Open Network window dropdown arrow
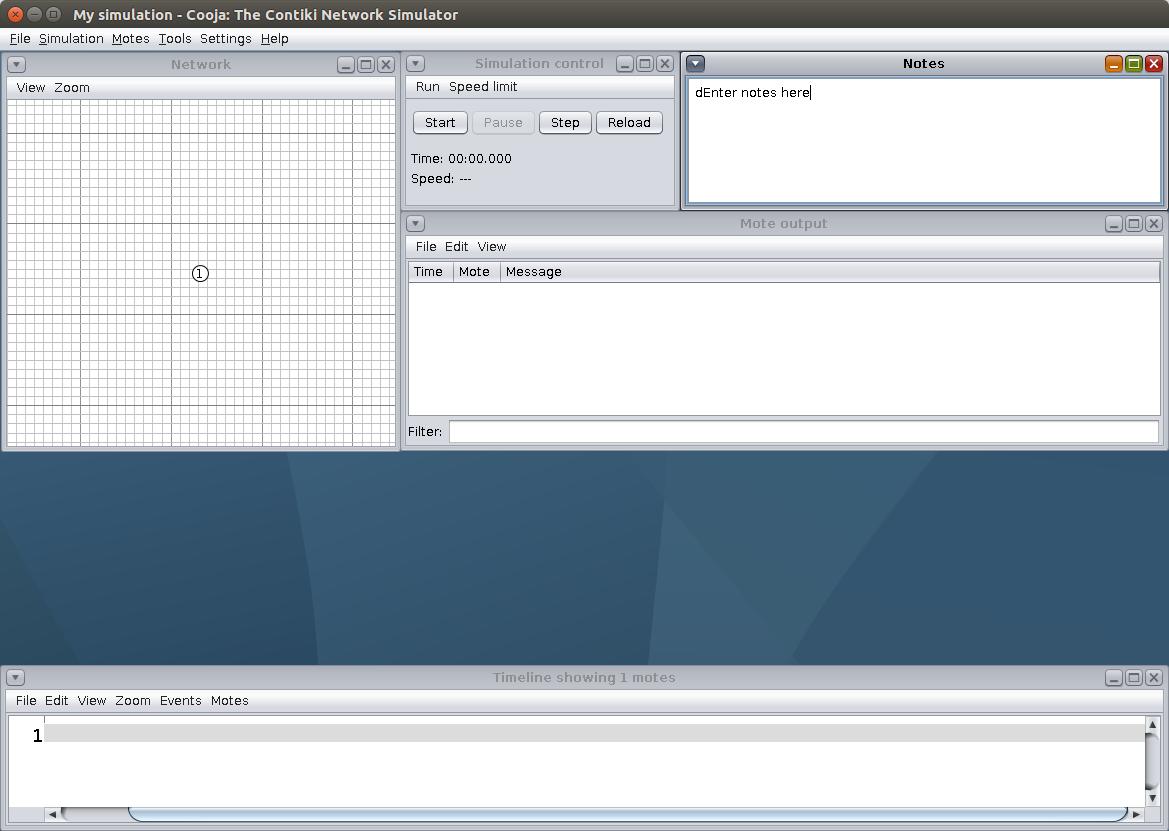The width and height of the screenshot is (1169, 831). (16, 65)
